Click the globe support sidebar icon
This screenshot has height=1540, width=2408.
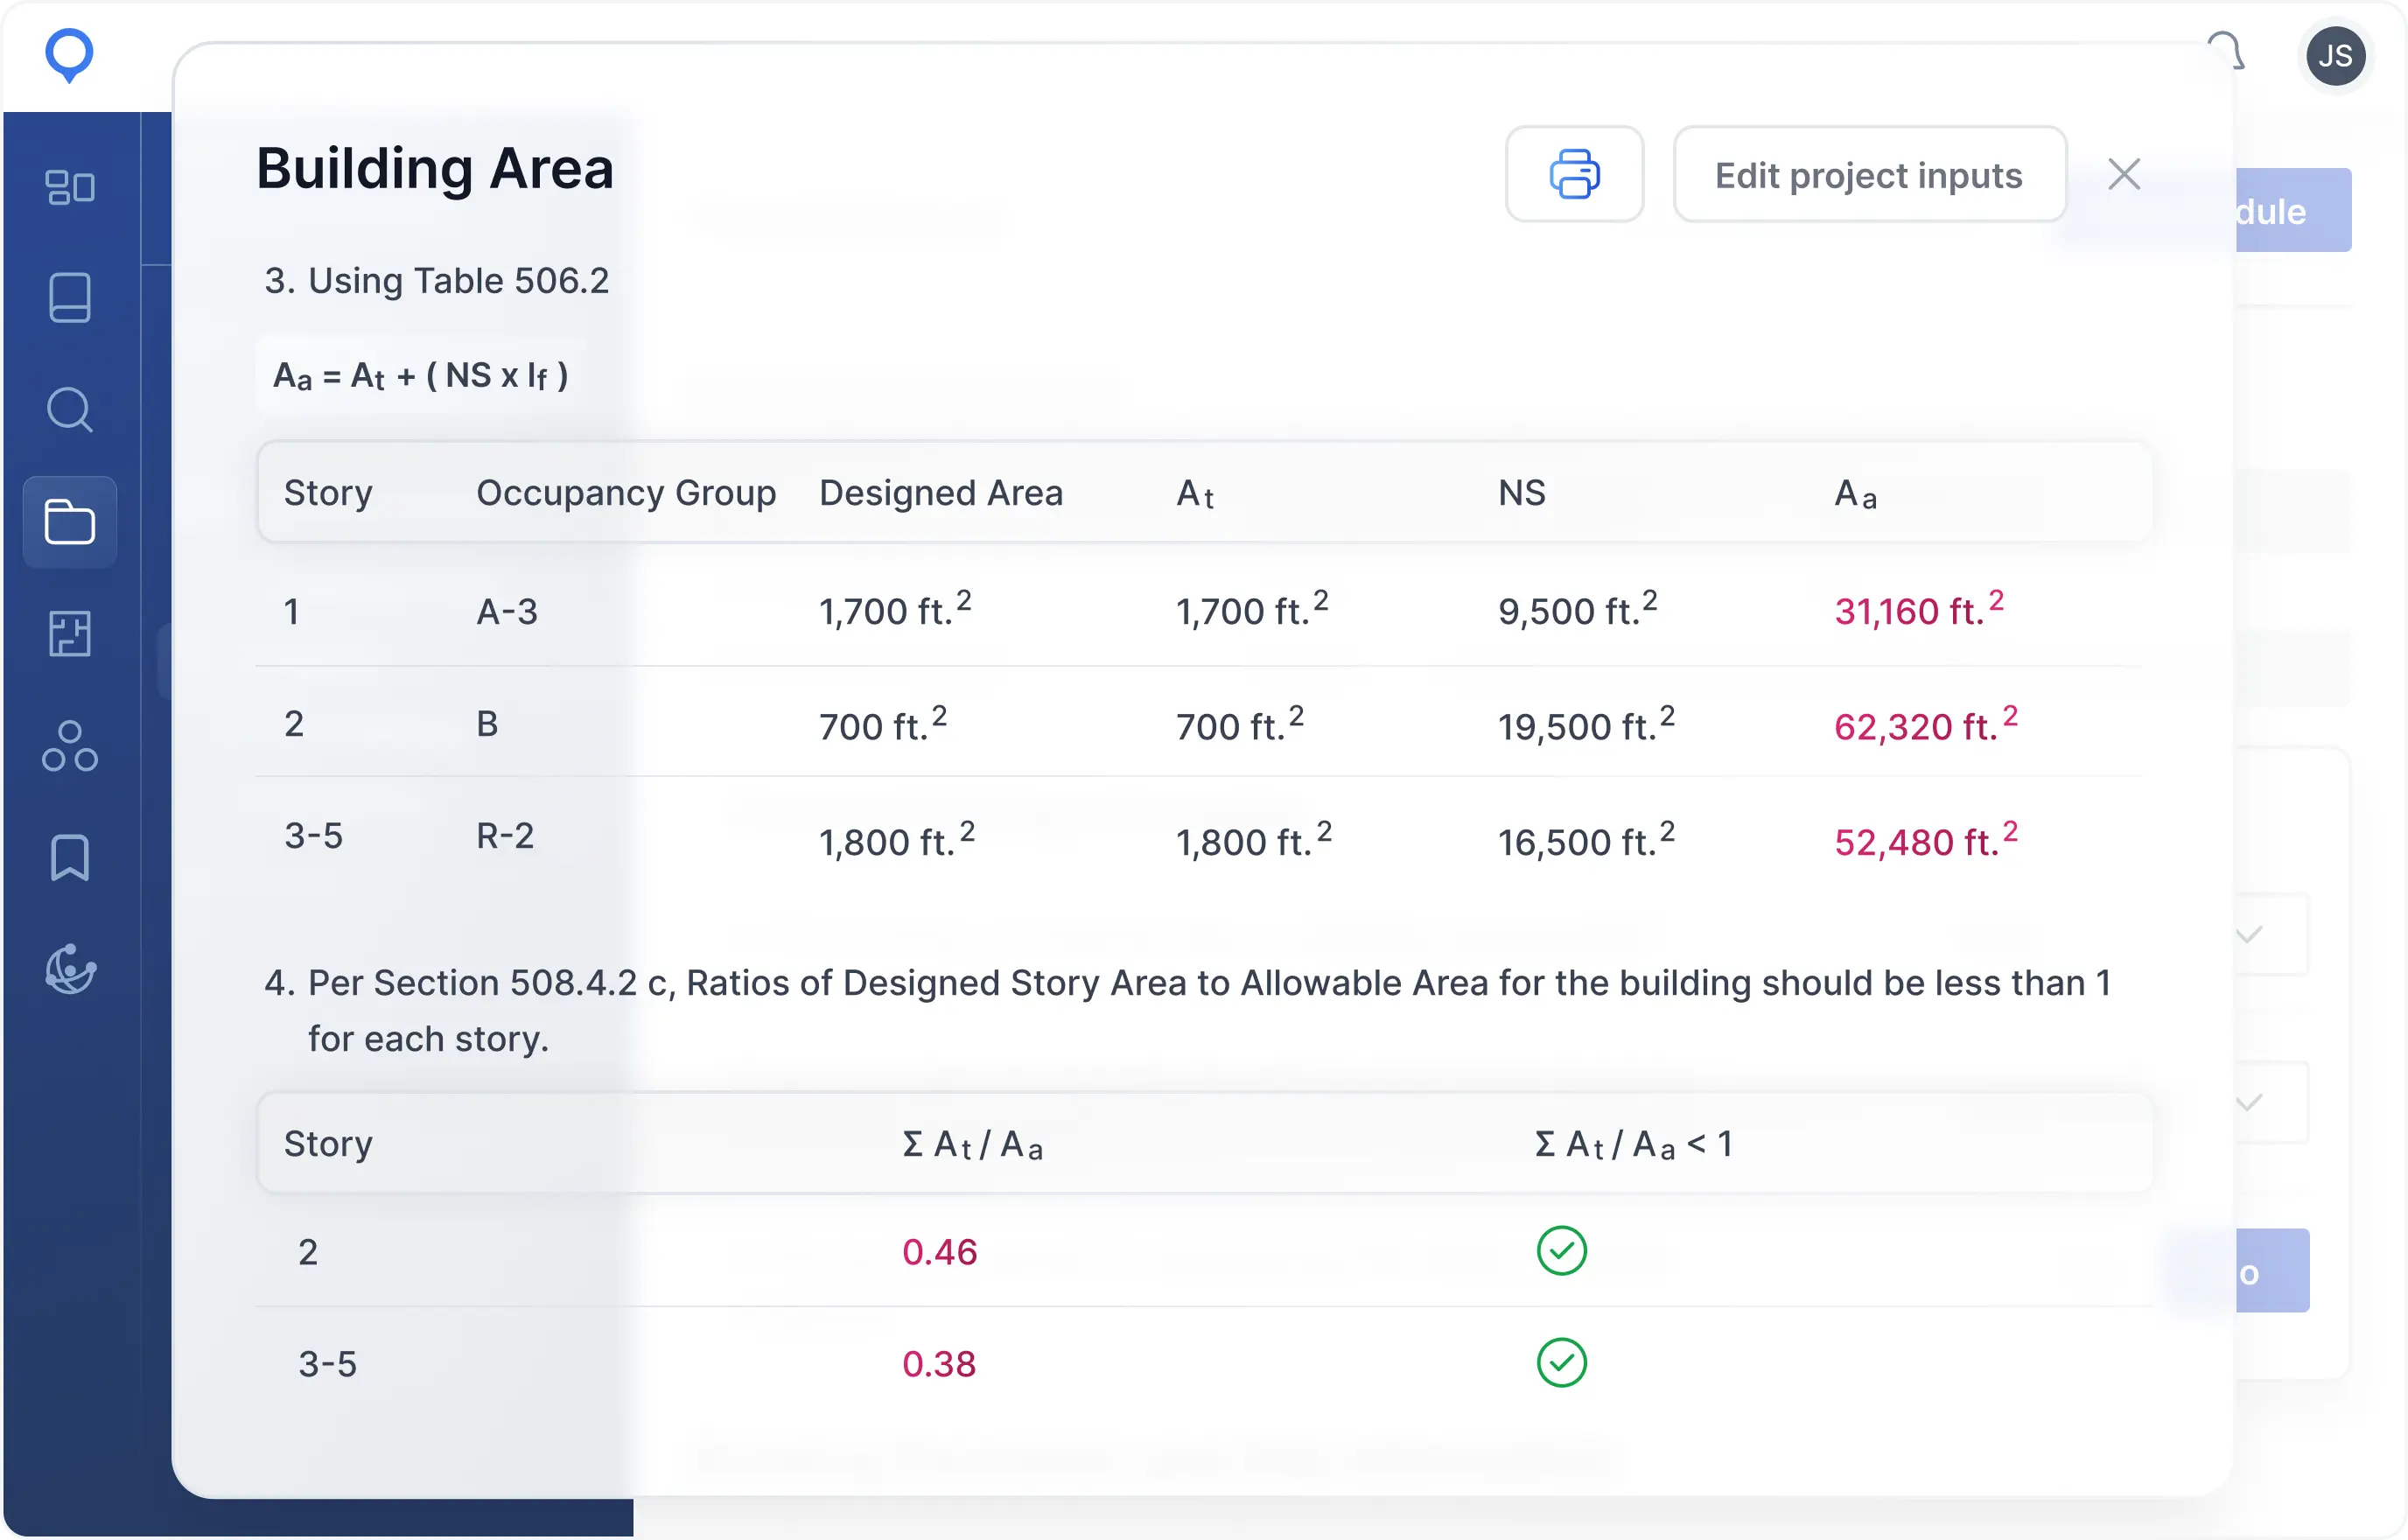coord(70,969)
